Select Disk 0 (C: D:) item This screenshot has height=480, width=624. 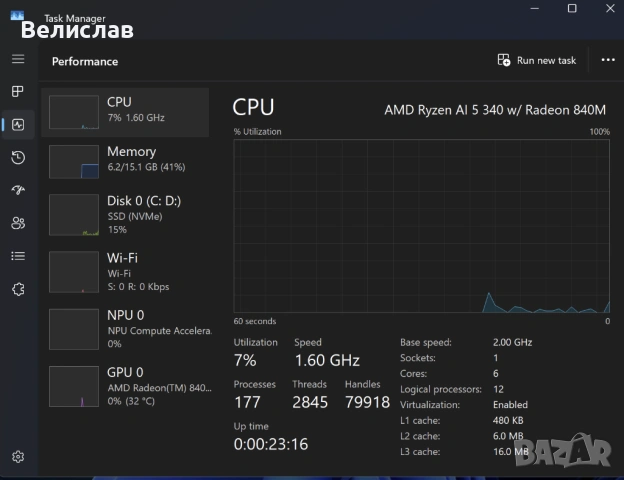click(126, 214)
